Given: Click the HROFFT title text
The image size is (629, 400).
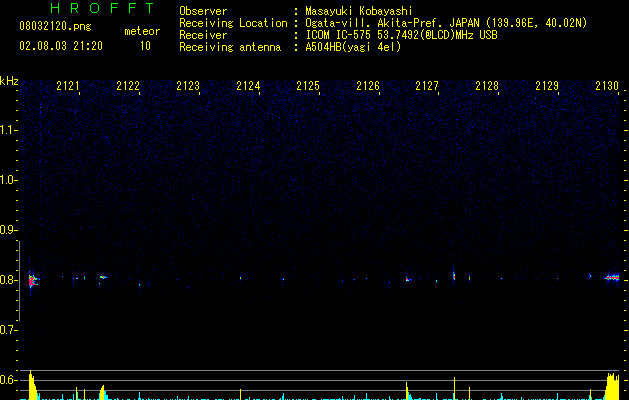Looking at the screenshot, I should pyautogui.click(x=102, y=8).
